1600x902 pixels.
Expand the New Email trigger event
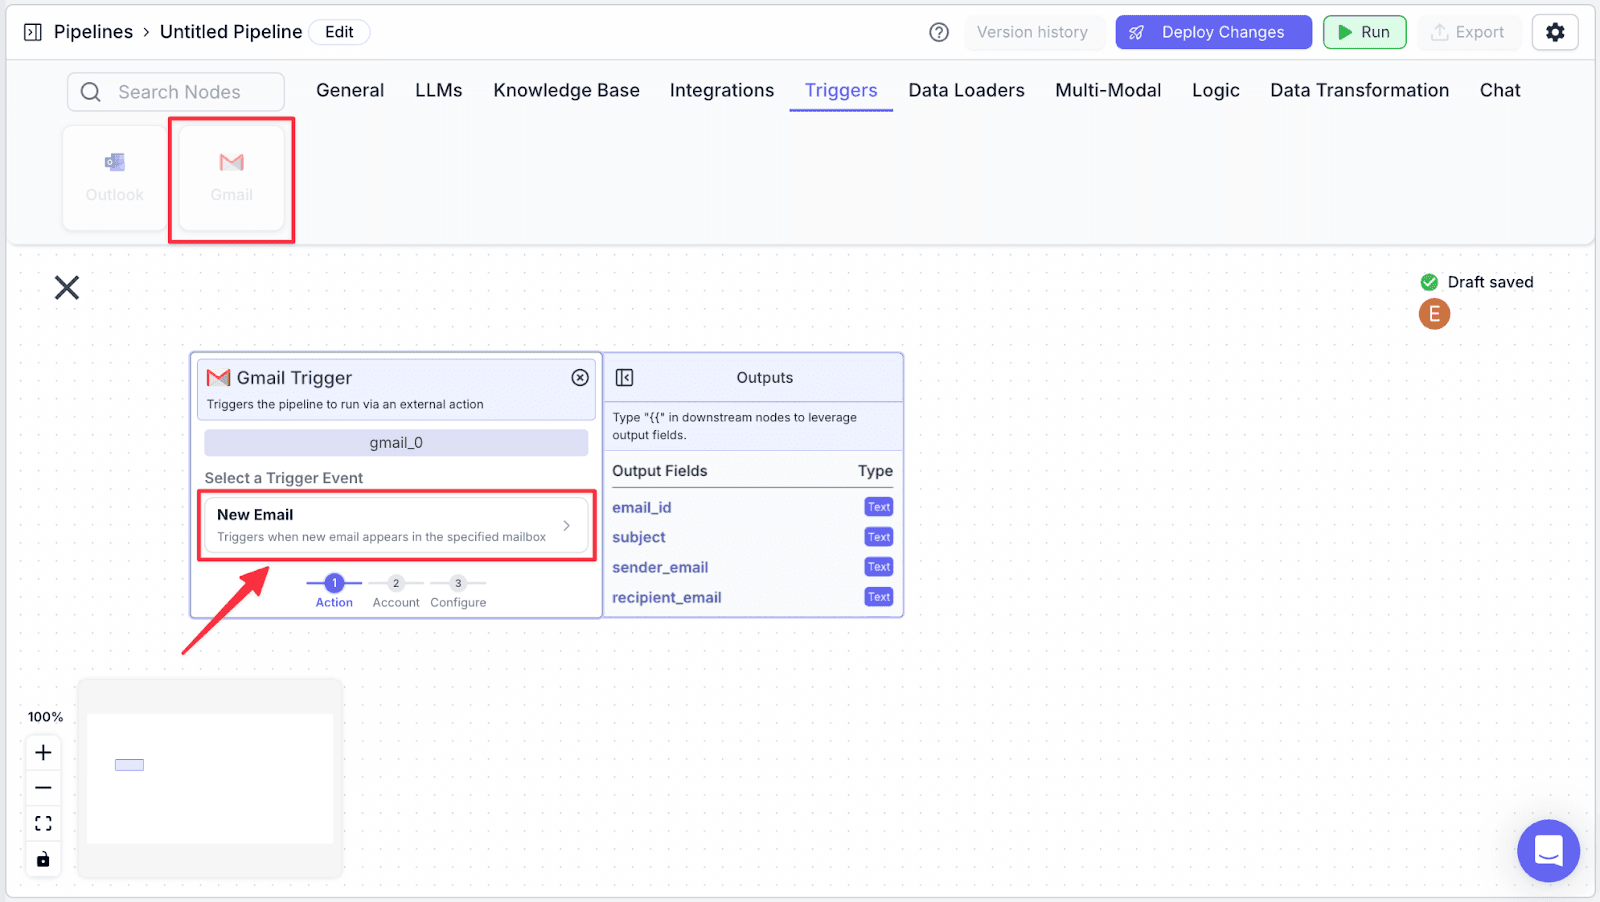(396, 525)
